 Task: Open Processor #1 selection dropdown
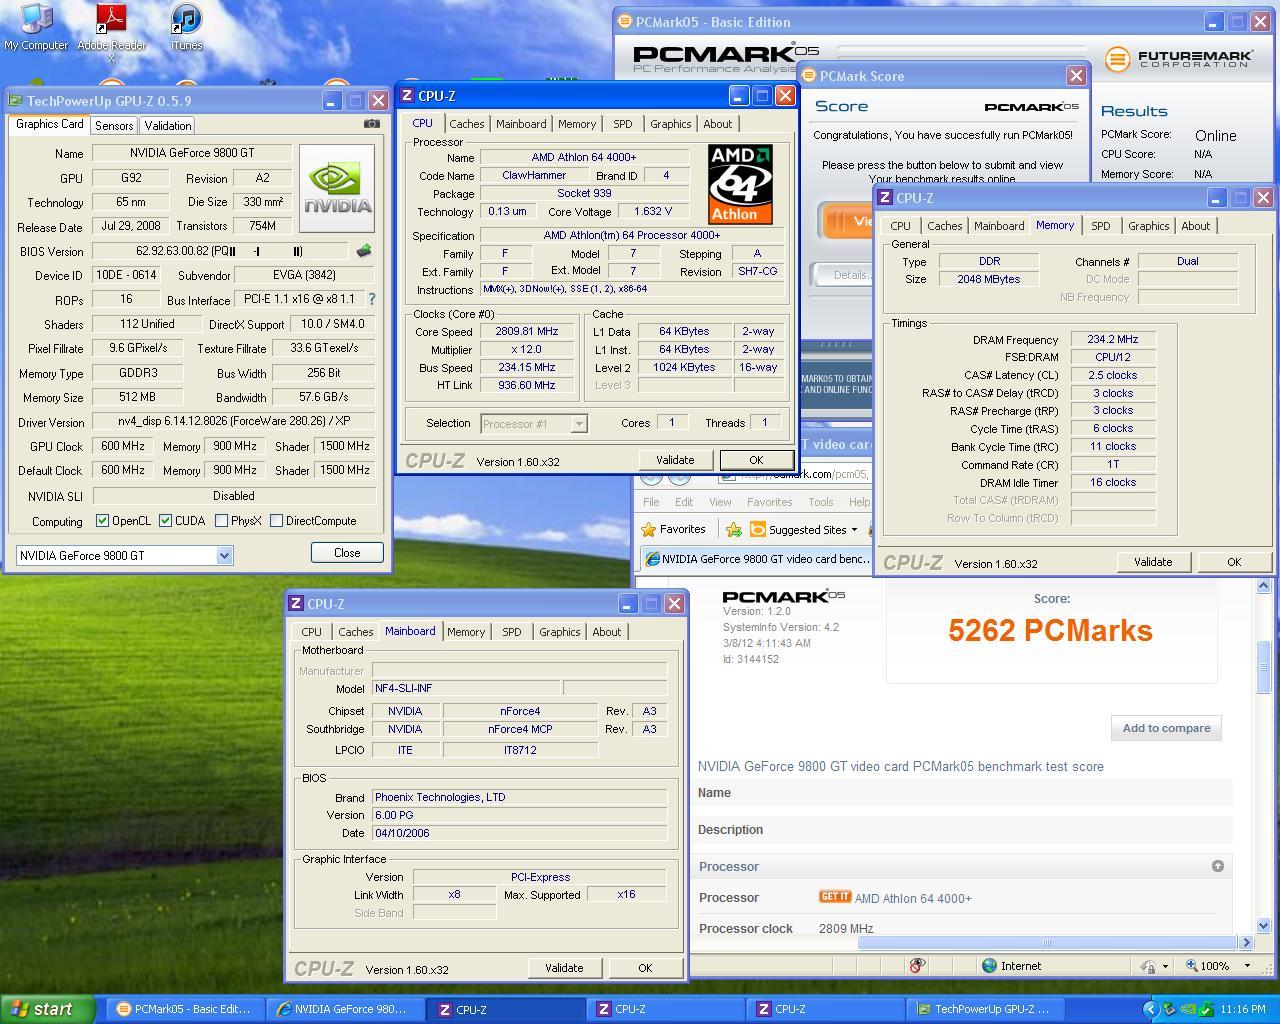(x=578, y=424)
